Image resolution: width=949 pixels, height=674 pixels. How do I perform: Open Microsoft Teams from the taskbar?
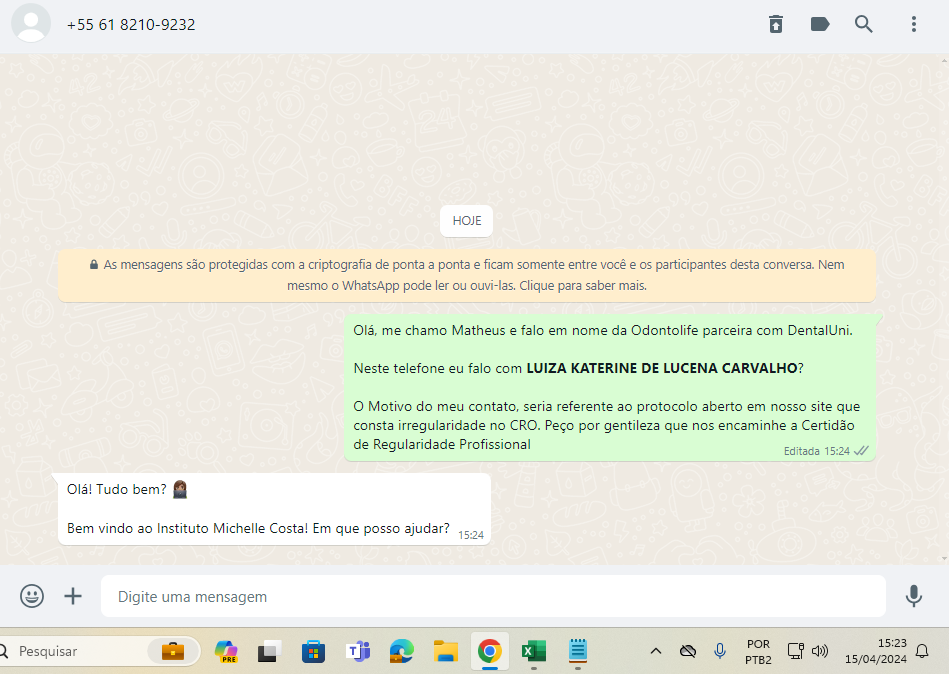coord(357,651)
